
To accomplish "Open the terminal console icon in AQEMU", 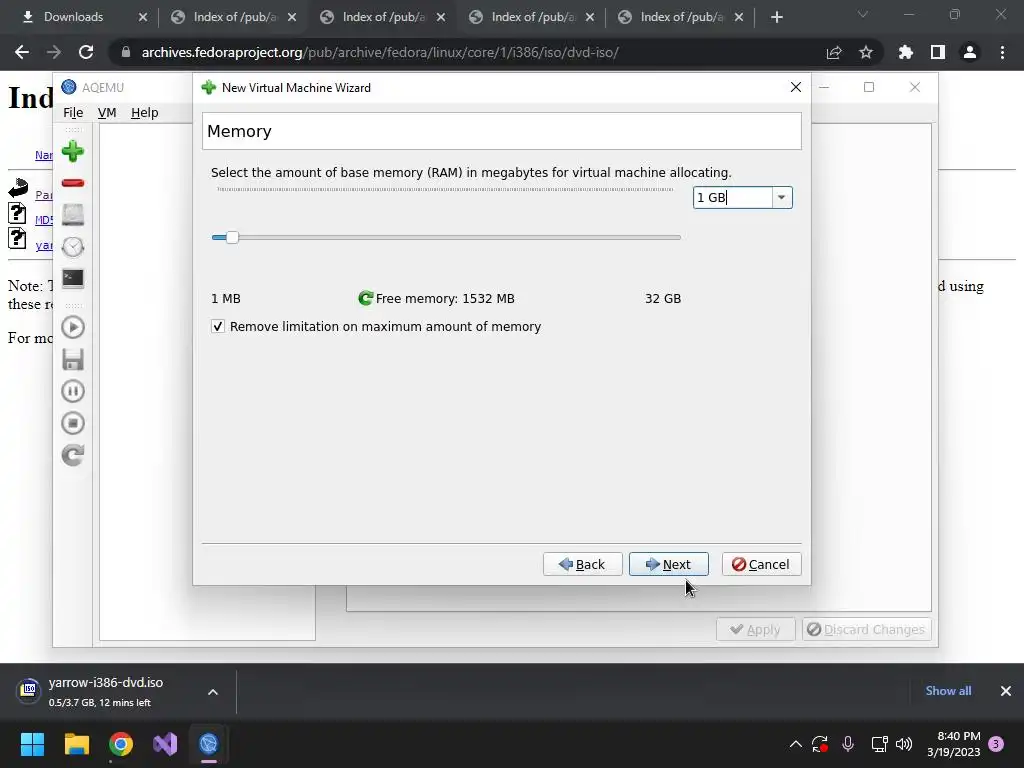I will (72, 278).
